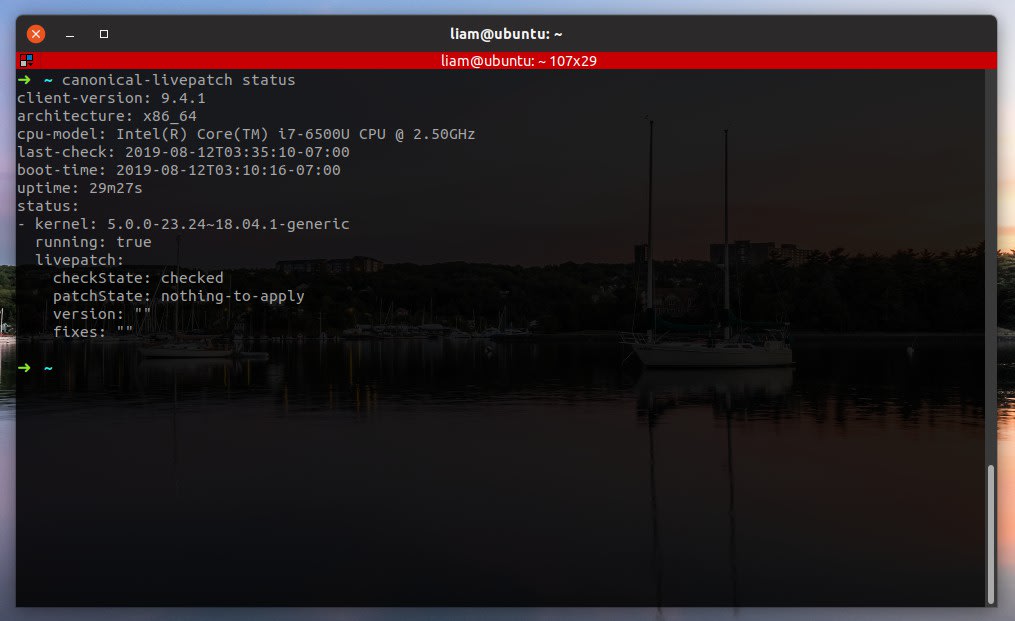
Task: Click the running: true line
Action: (93, 242)
